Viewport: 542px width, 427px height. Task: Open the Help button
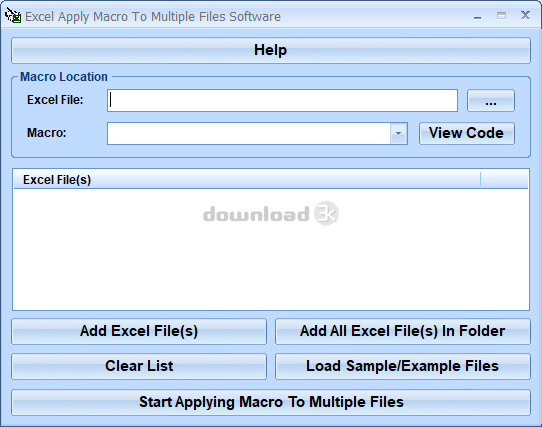[x=271, y=50]
